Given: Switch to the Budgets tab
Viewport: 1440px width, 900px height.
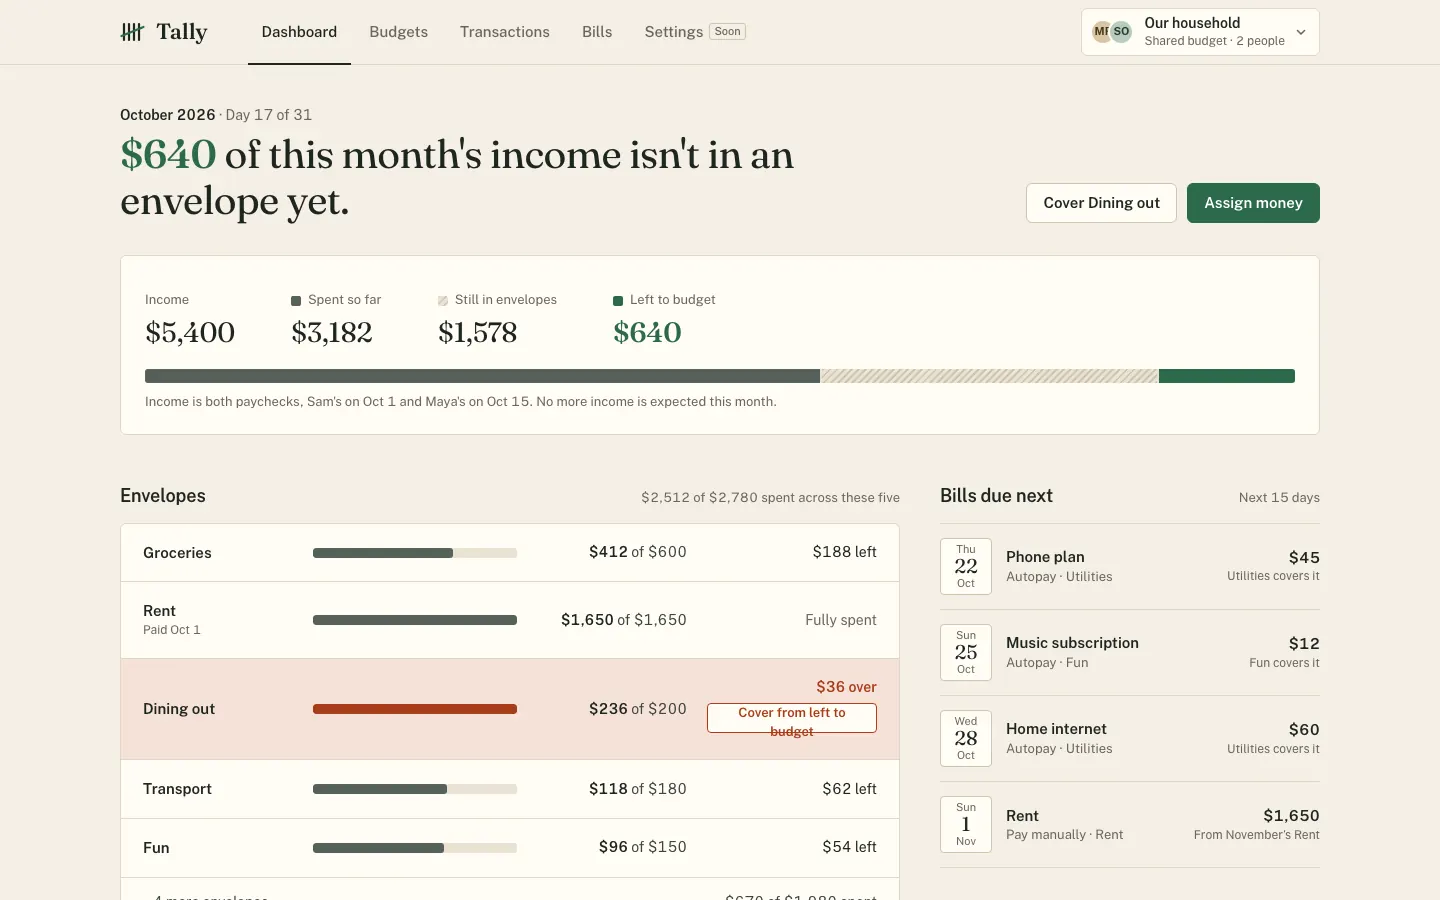Looking at the screenshot, I should tap(398, 32).
